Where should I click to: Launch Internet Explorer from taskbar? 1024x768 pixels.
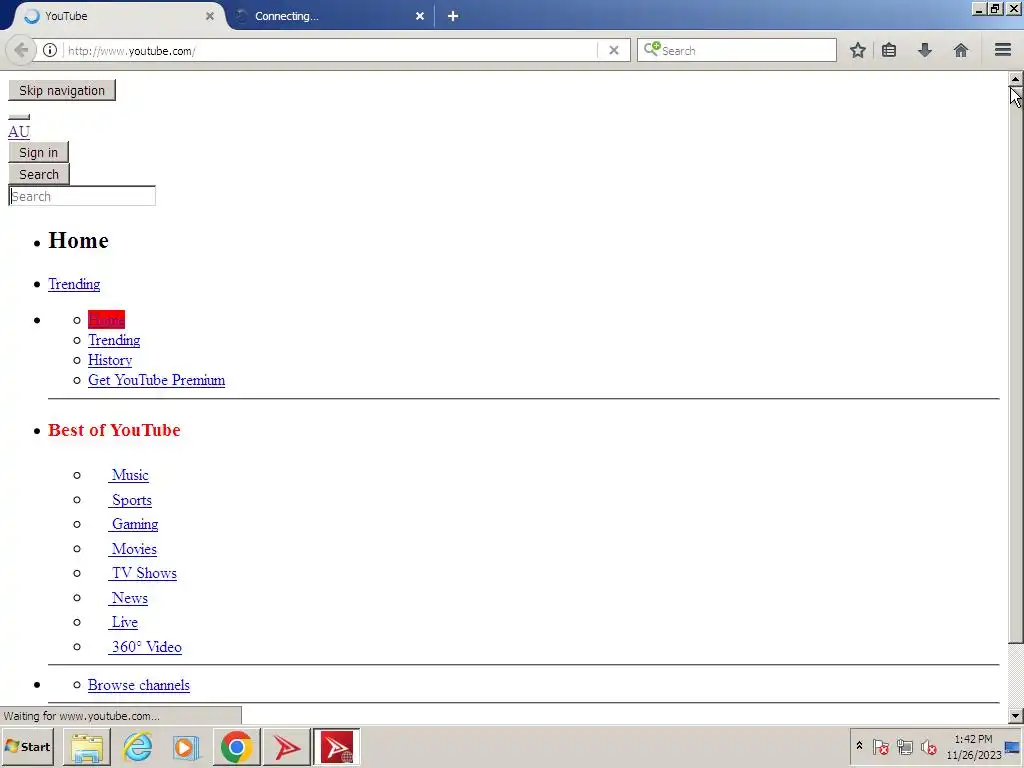coord(138,746)
